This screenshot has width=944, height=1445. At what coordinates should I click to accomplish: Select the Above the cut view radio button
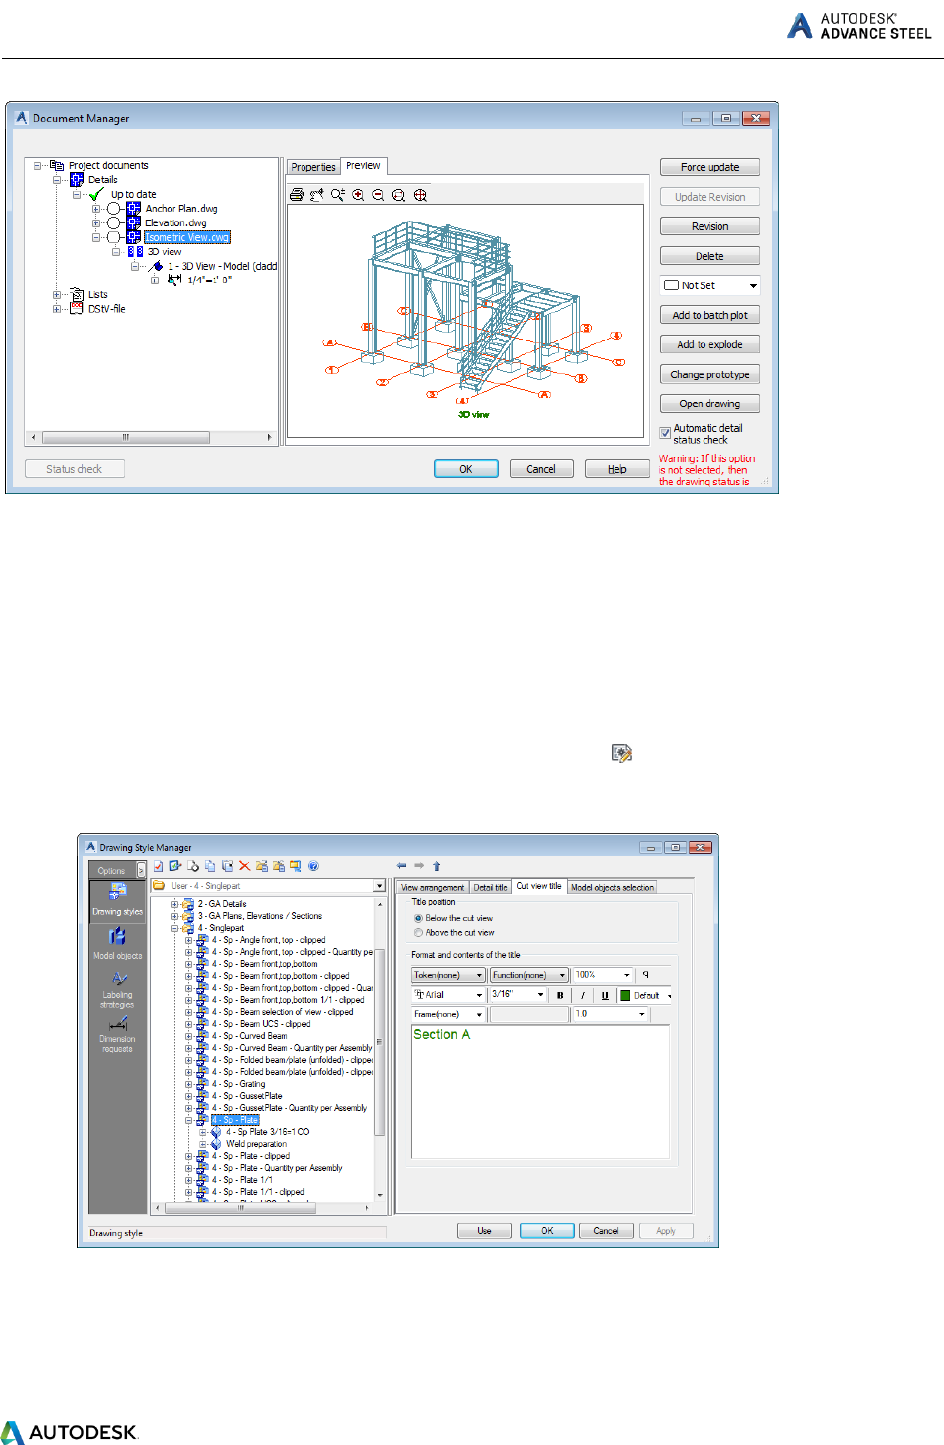click(x=418, y=932)
